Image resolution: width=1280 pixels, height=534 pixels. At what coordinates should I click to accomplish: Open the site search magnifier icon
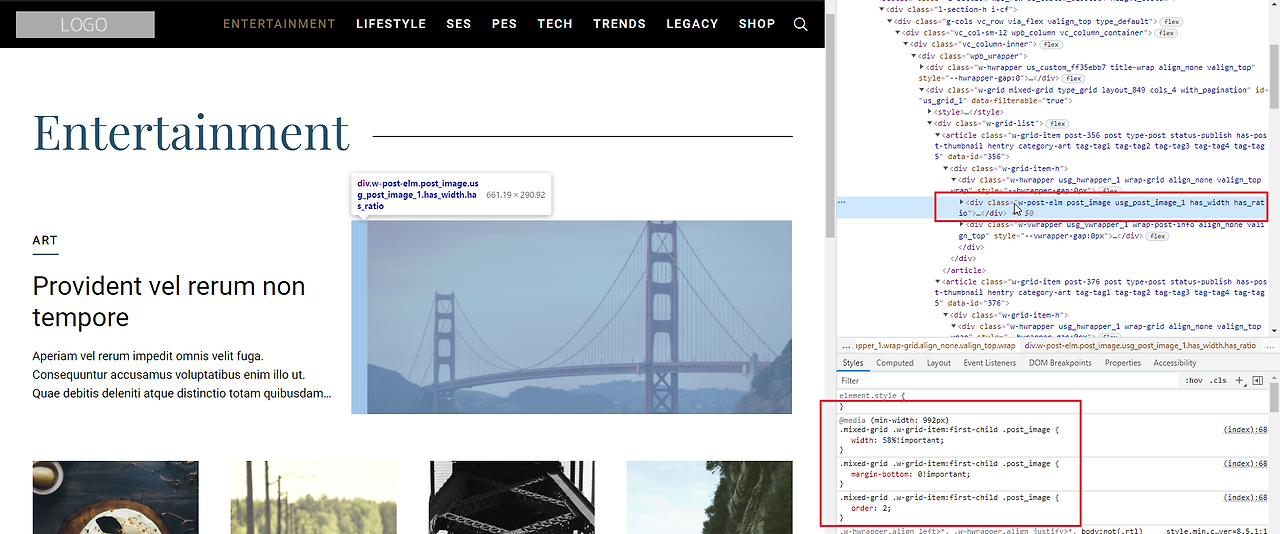pos(800,24)
